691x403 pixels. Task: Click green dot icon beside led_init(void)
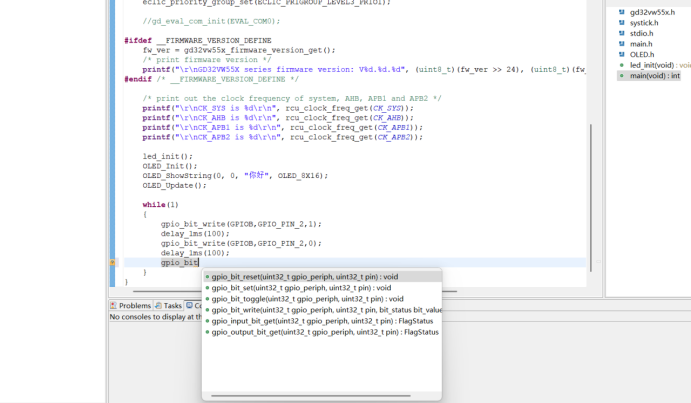(622, 65)
